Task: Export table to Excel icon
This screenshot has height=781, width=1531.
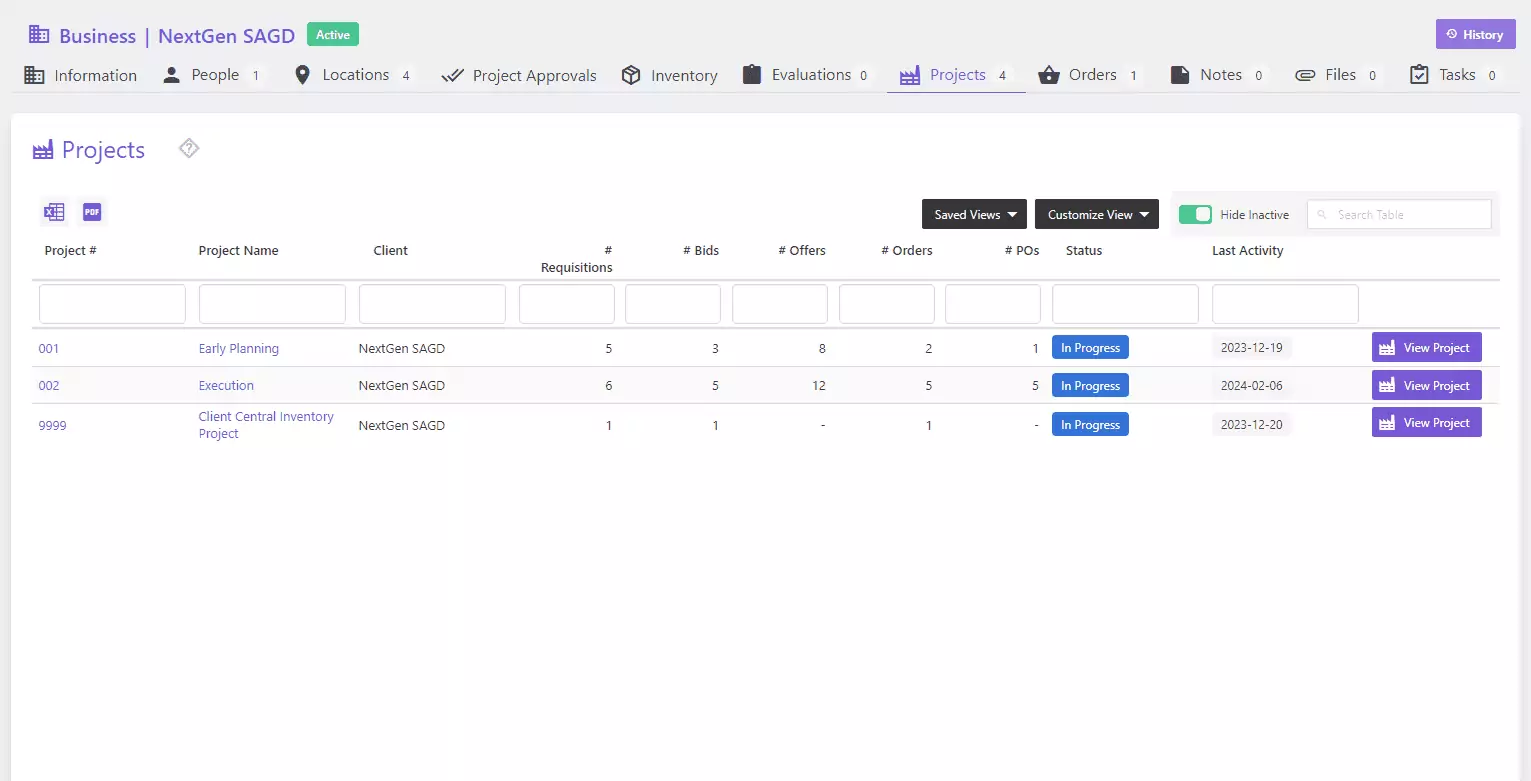Action: click(54, 212)
